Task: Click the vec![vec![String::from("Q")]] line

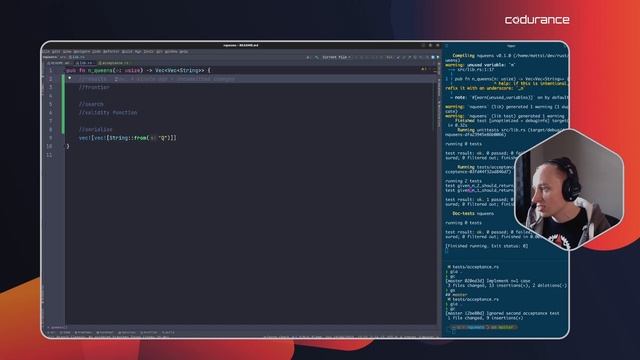Action: tap(127, 138)
